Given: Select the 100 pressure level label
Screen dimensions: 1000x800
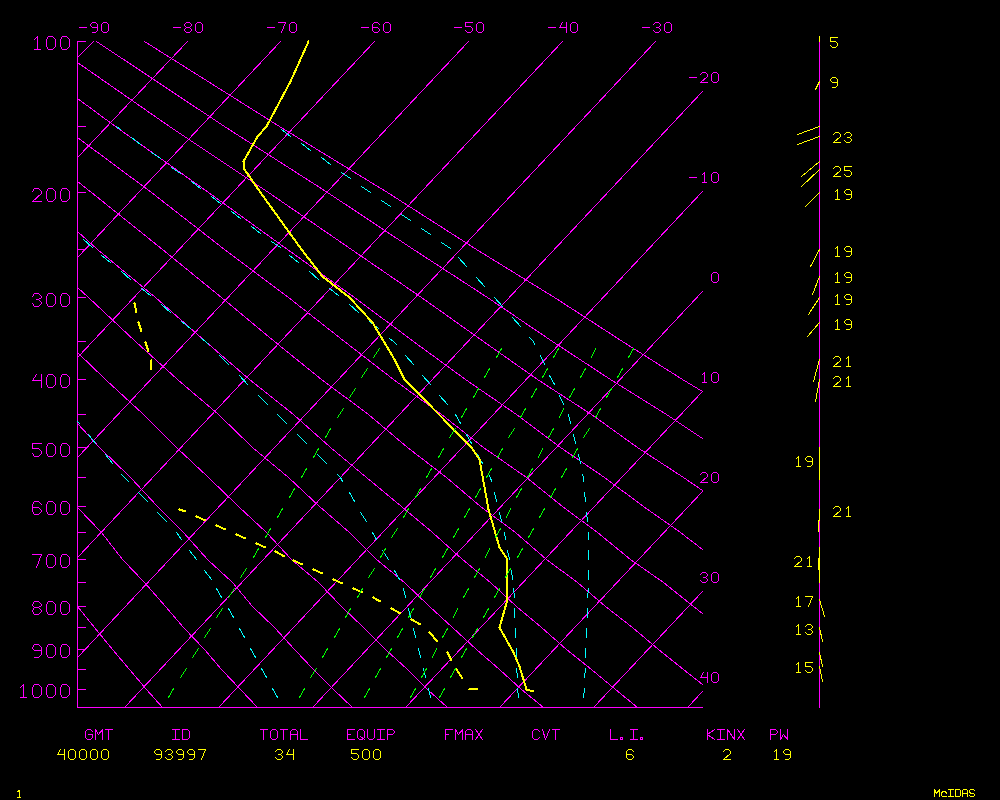Looking at the screenshot, I should pyautogui.click(x=52, y=43).
